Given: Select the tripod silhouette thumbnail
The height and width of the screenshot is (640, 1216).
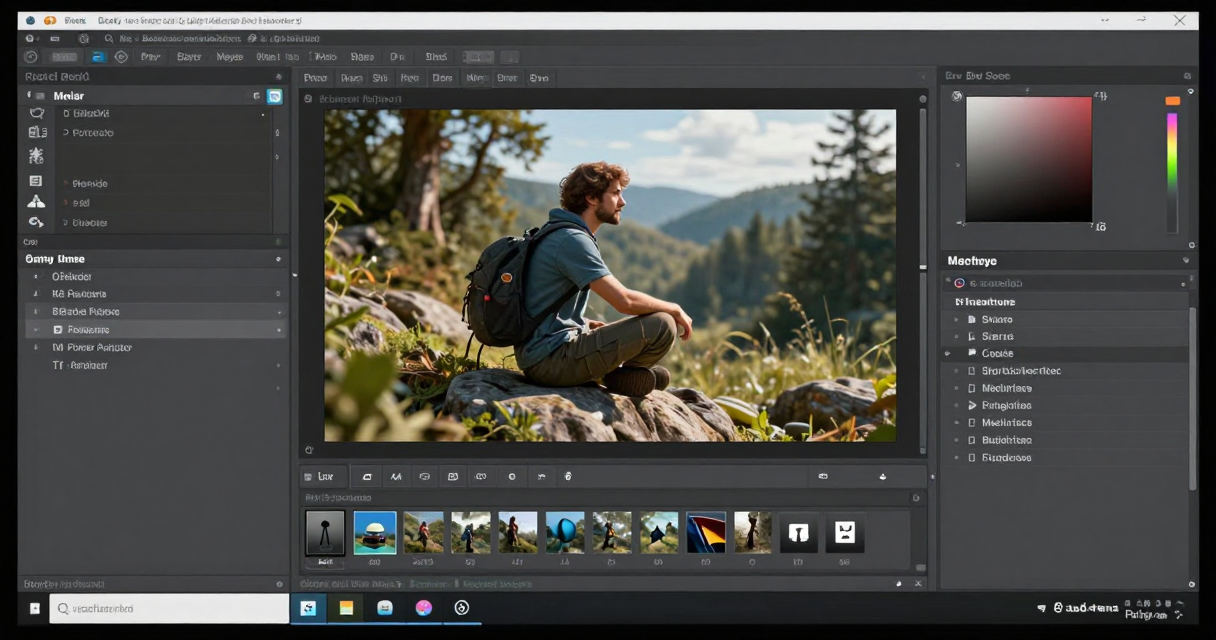Looking at the screenshot, I should [x=325, y=533].
